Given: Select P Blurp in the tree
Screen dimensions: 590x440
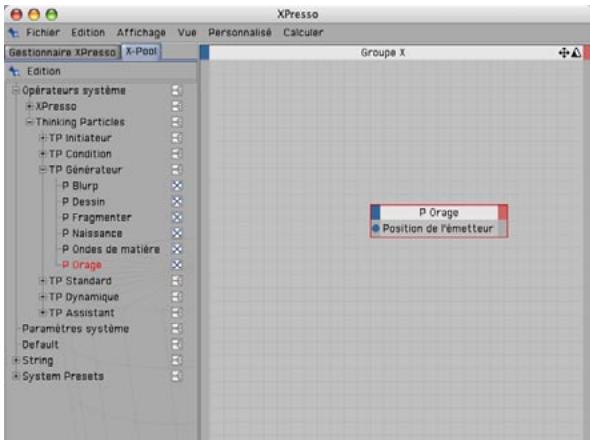Looking at the screenshot, I should [80, 186].
